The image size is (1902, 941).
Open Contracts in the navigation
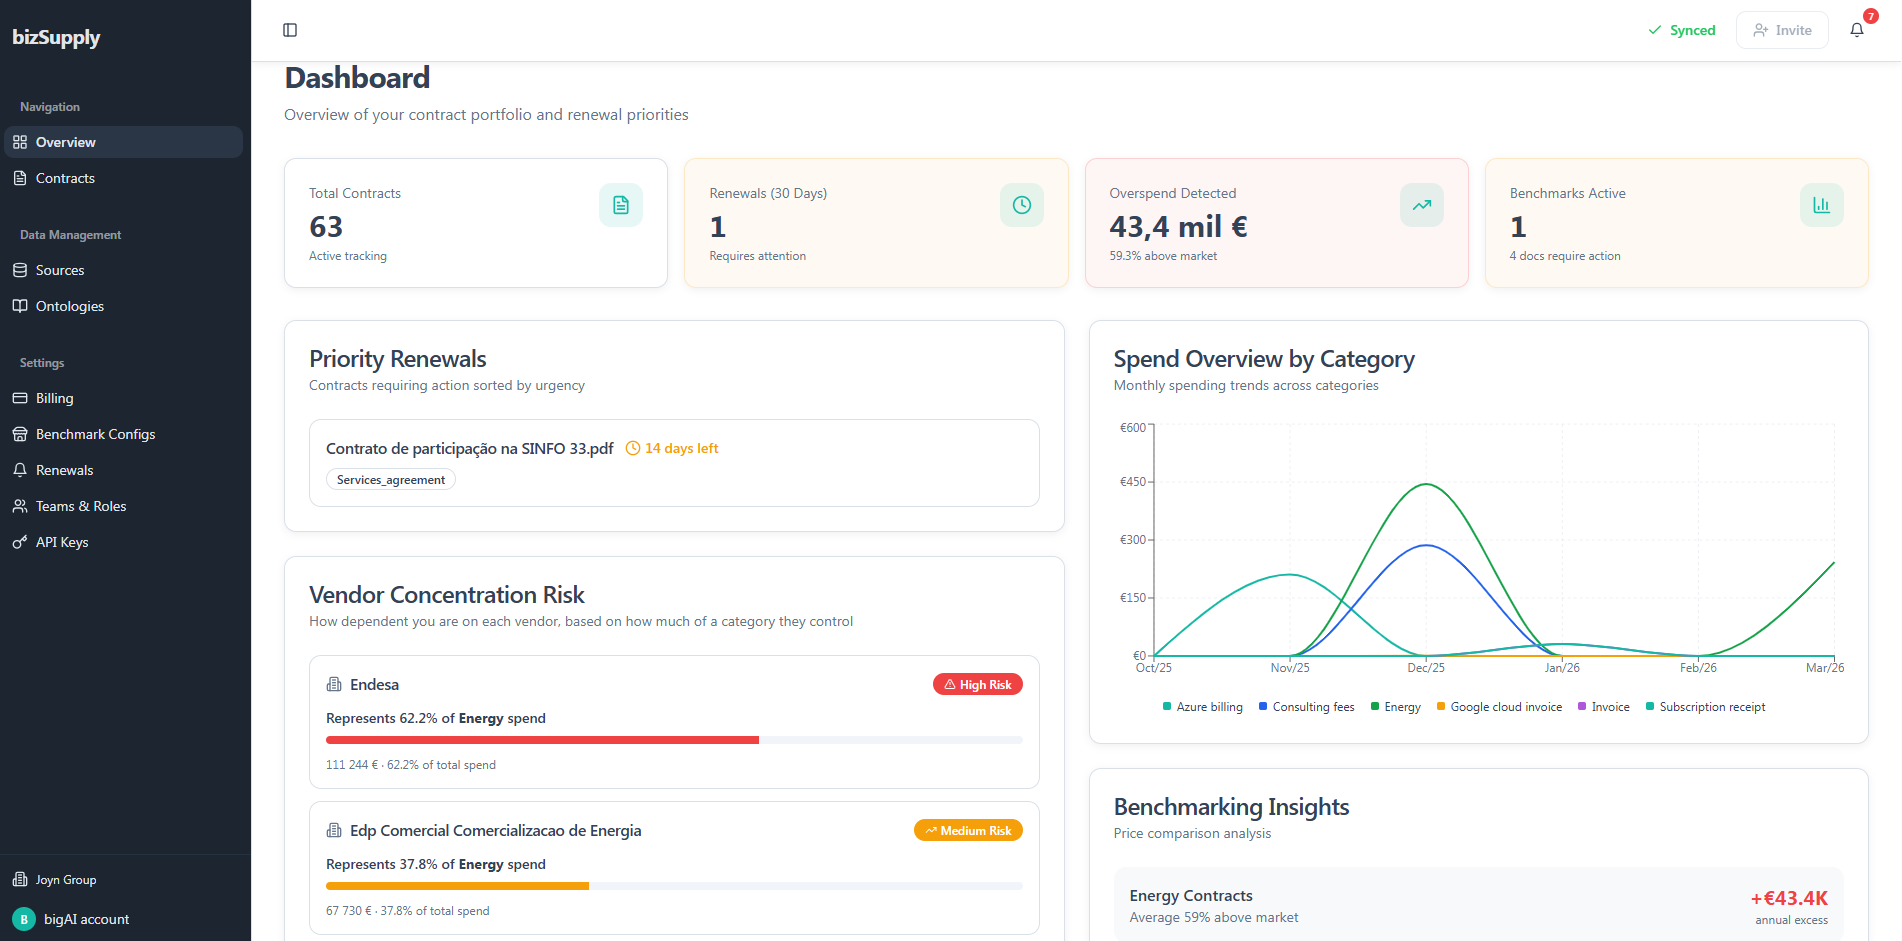tap(65, 178)
